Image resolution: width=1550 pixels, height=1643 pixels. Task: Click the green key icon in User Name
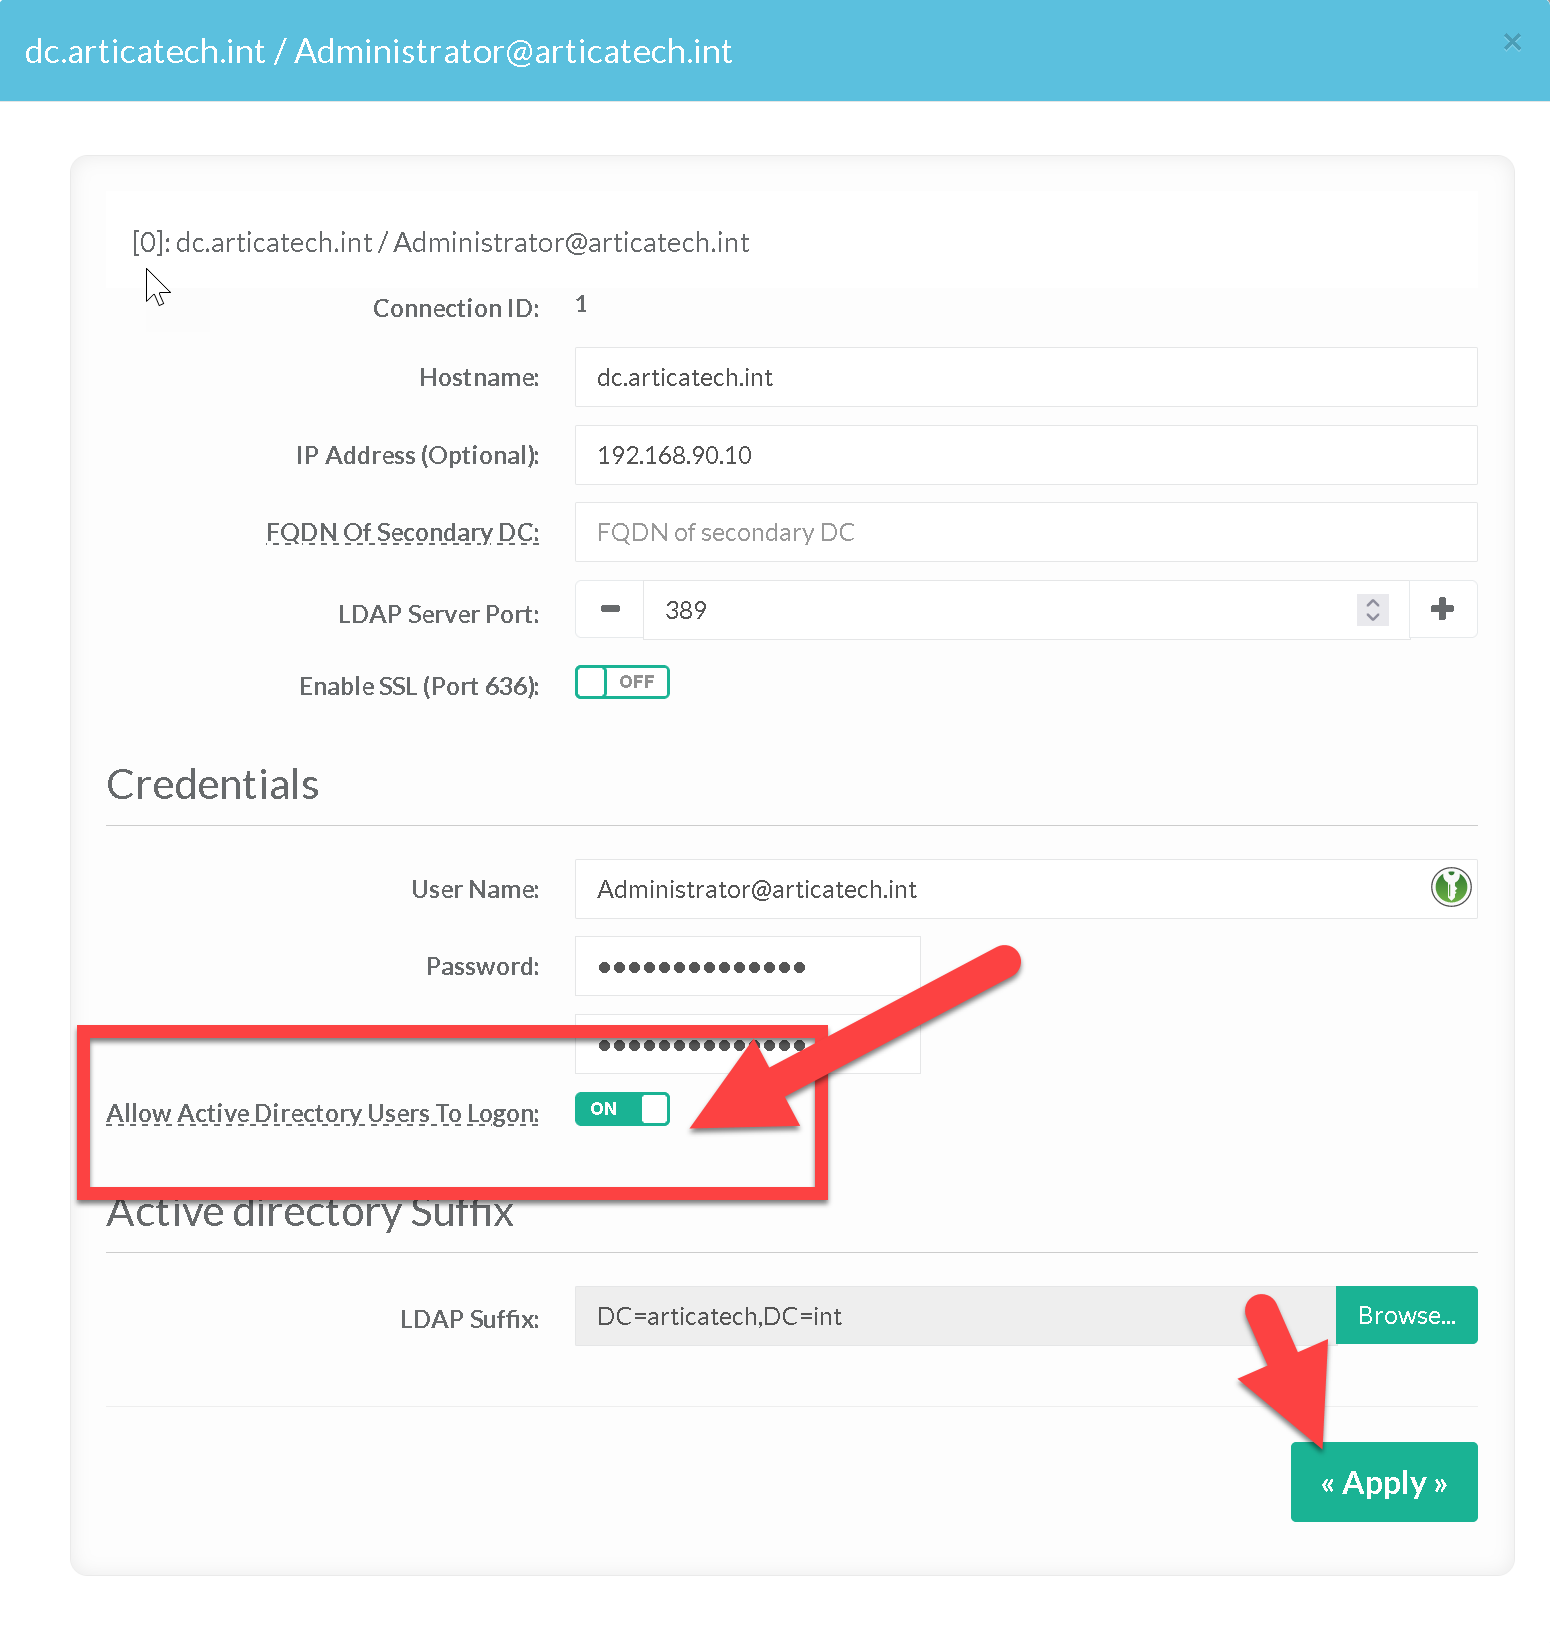1450,887
